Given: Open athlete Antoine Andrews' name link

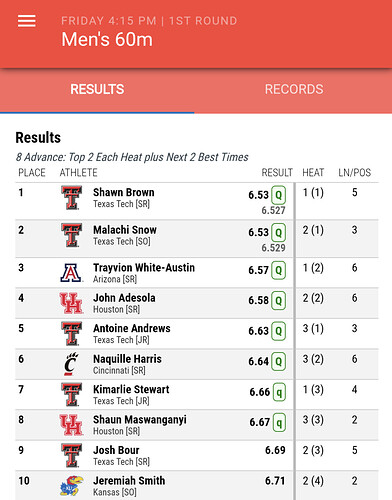Looking at the screenshot, I should [132, 328].
